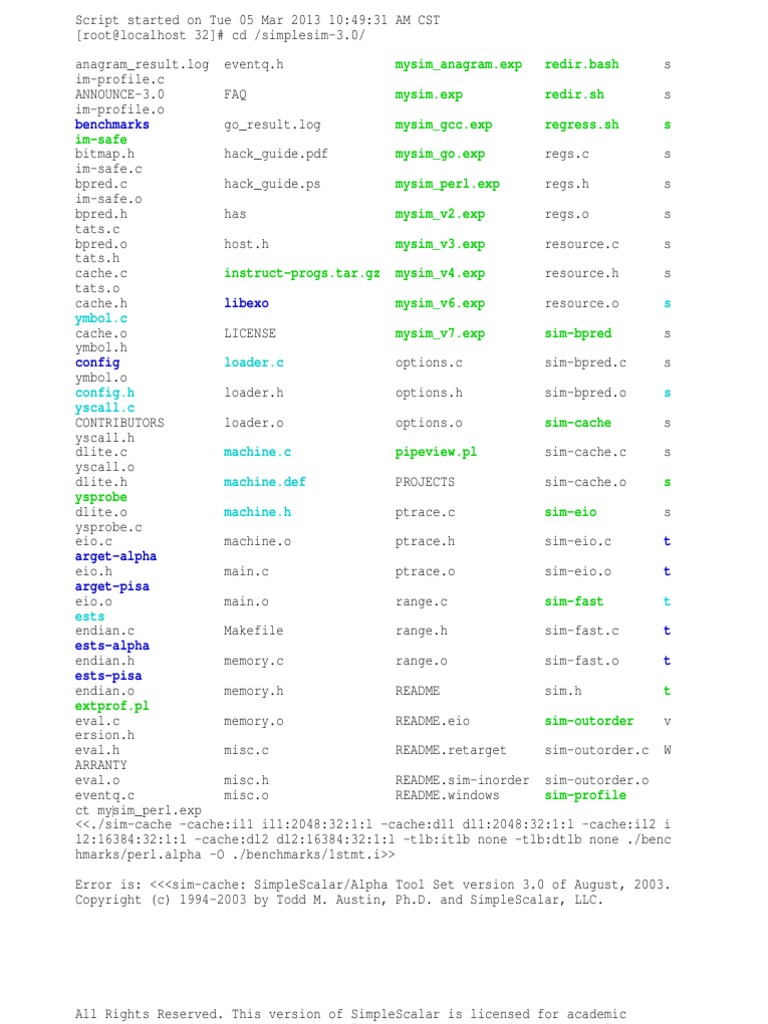The width and height of the screenshot is (768, 1024).
Task: Click the file name 'eventq.h'
Action: tap(254, 65)
